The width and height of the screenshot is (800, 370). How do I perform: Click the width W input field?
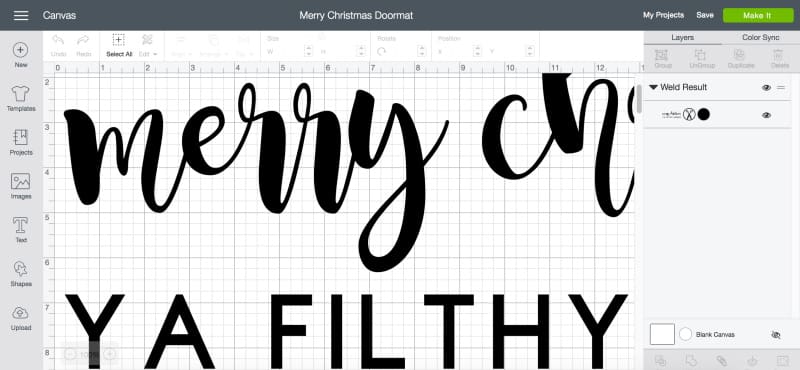[x=289, y=51]
